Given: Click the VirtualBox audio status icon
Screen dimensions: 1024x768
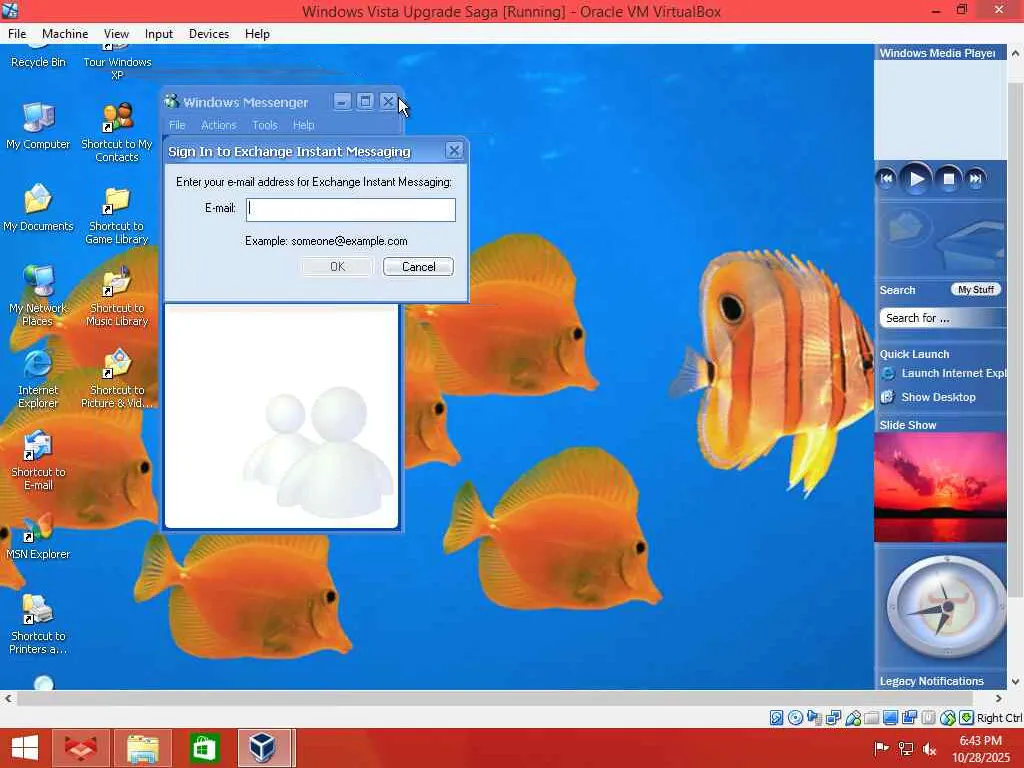Looking at the screenshot, I should [x=814, y=718].
